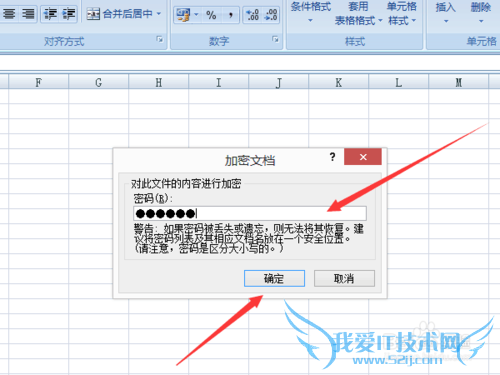Select column G header
The height and width of the screenshot is (375, 500).
click(98, 82)
